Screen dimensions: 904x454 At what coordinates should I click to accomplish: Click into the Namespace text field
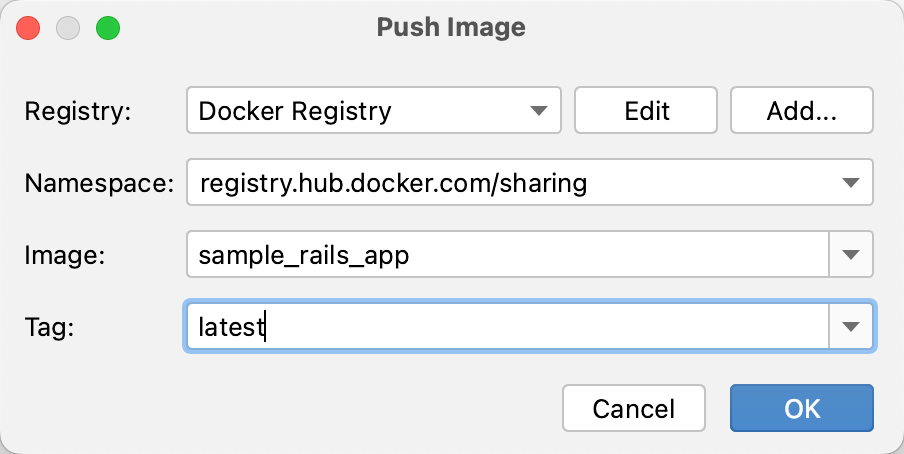[x=500, y=183]
